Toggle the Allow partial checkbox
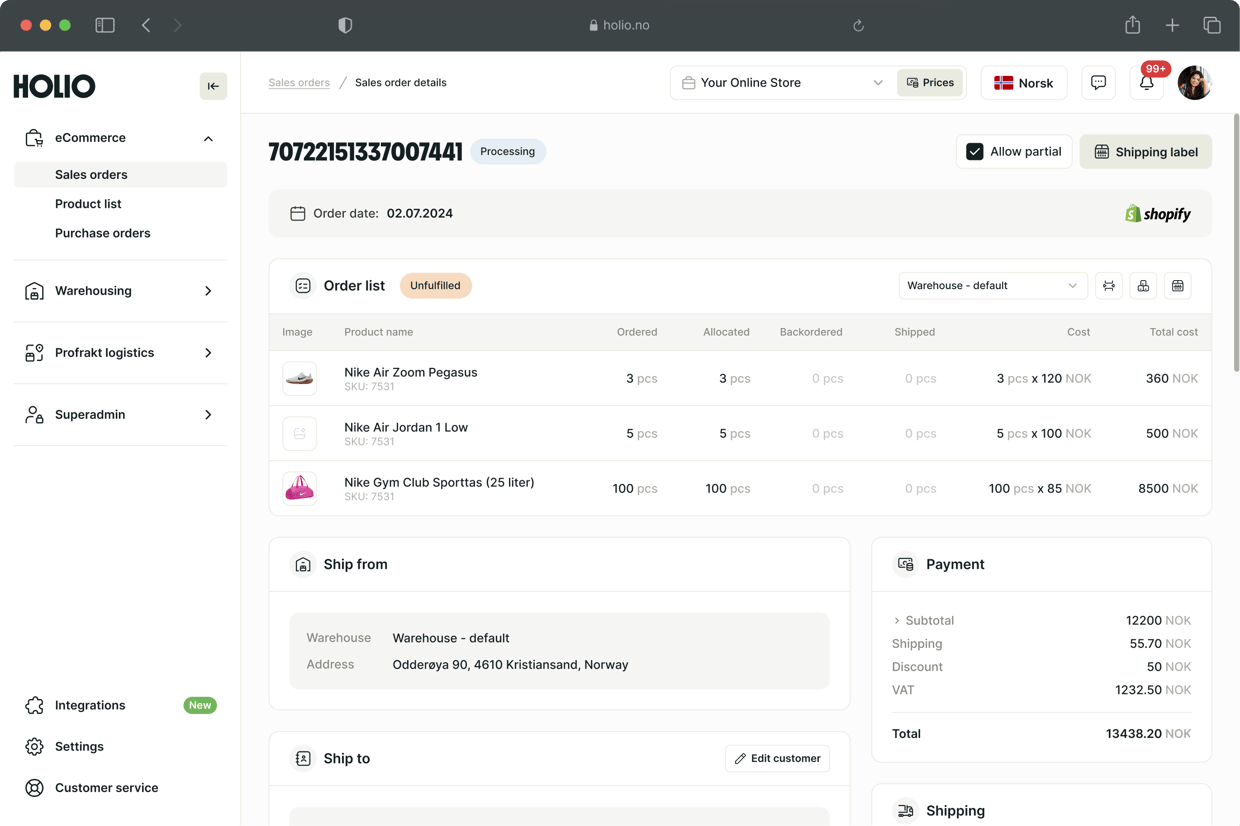The height and width of the screenshot is (826, 1240). pyautogui.click(x=975, y=152)
